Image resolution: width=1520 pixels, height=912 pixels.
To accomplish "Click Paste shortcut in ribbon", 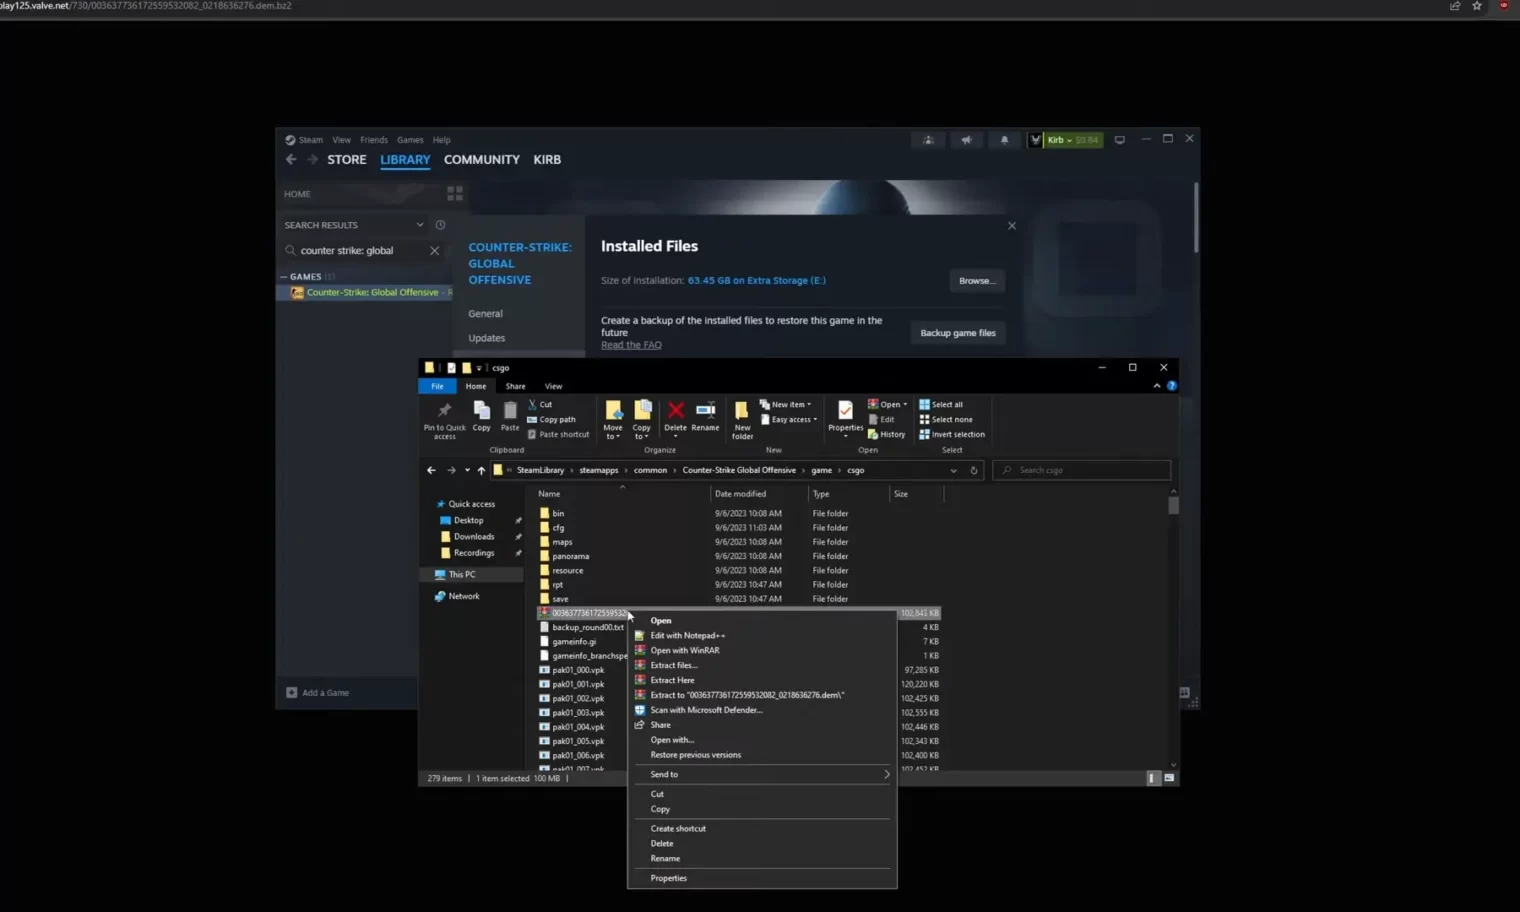I will 558,435.
